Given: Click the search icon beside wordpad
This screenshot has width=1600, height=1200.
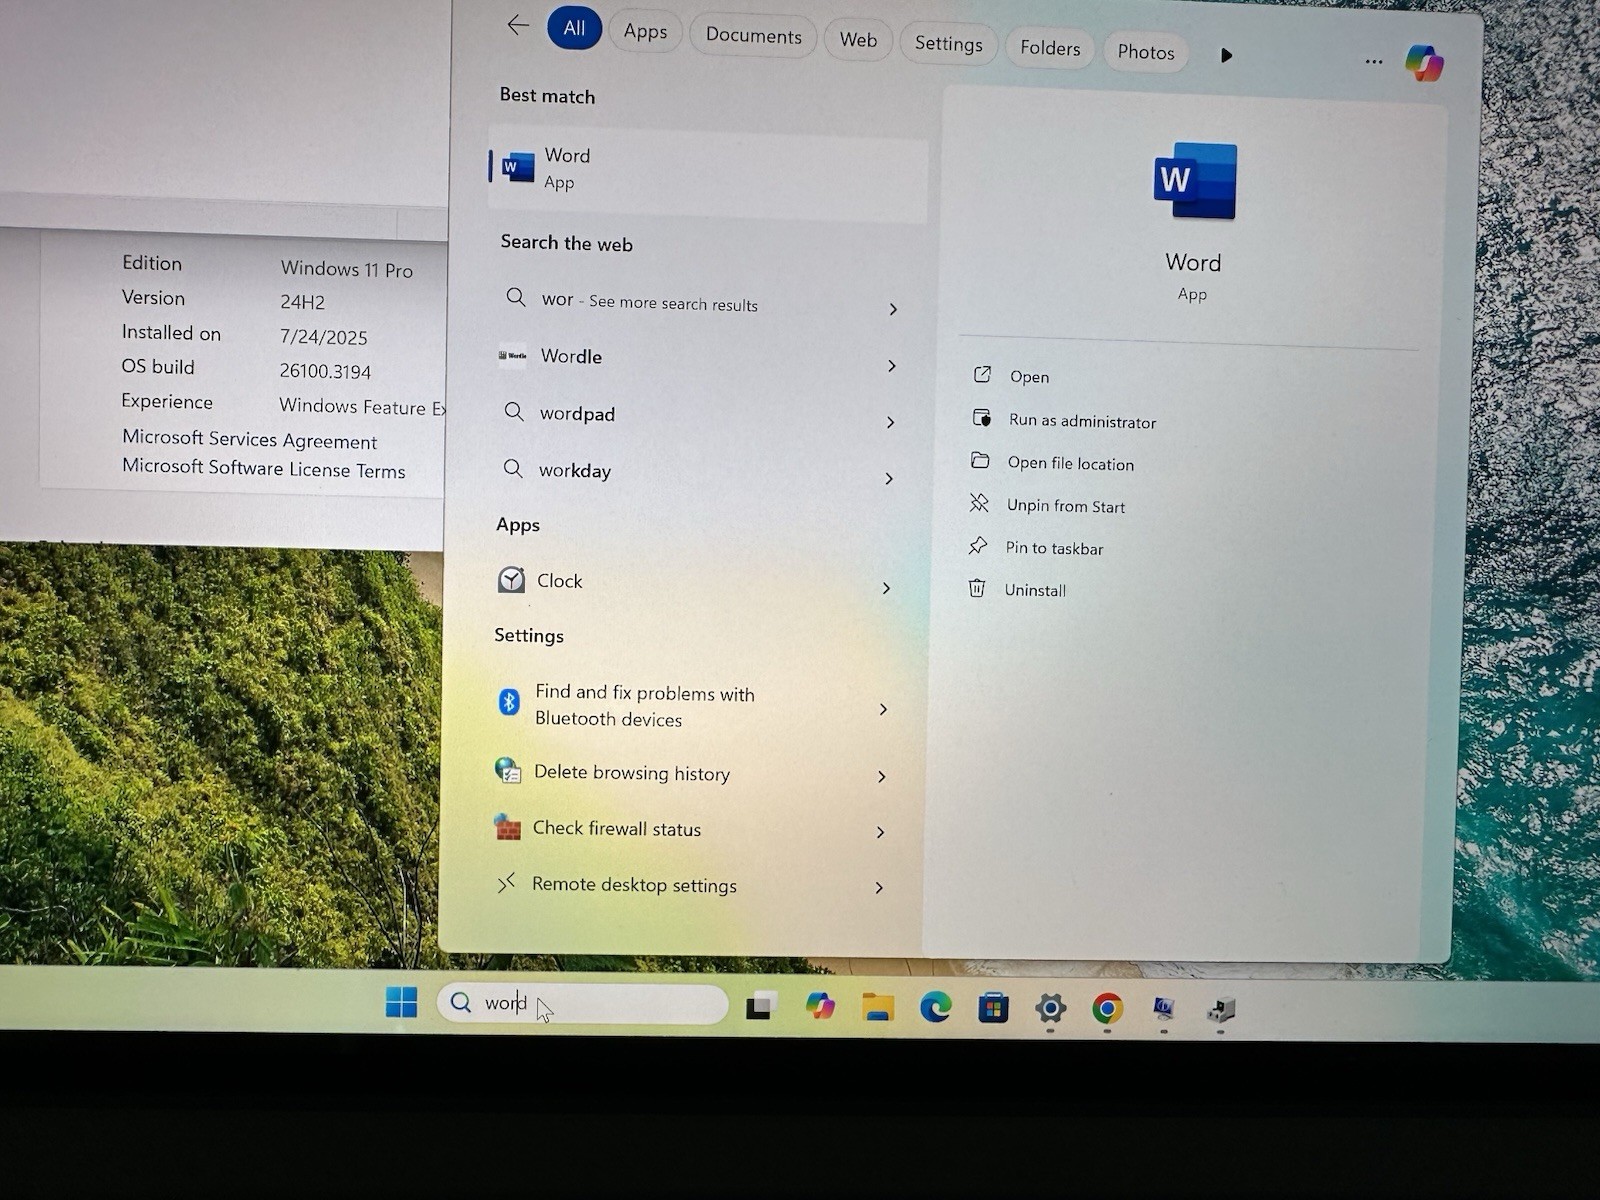Looking at the screenshot, I should point(514,411).
